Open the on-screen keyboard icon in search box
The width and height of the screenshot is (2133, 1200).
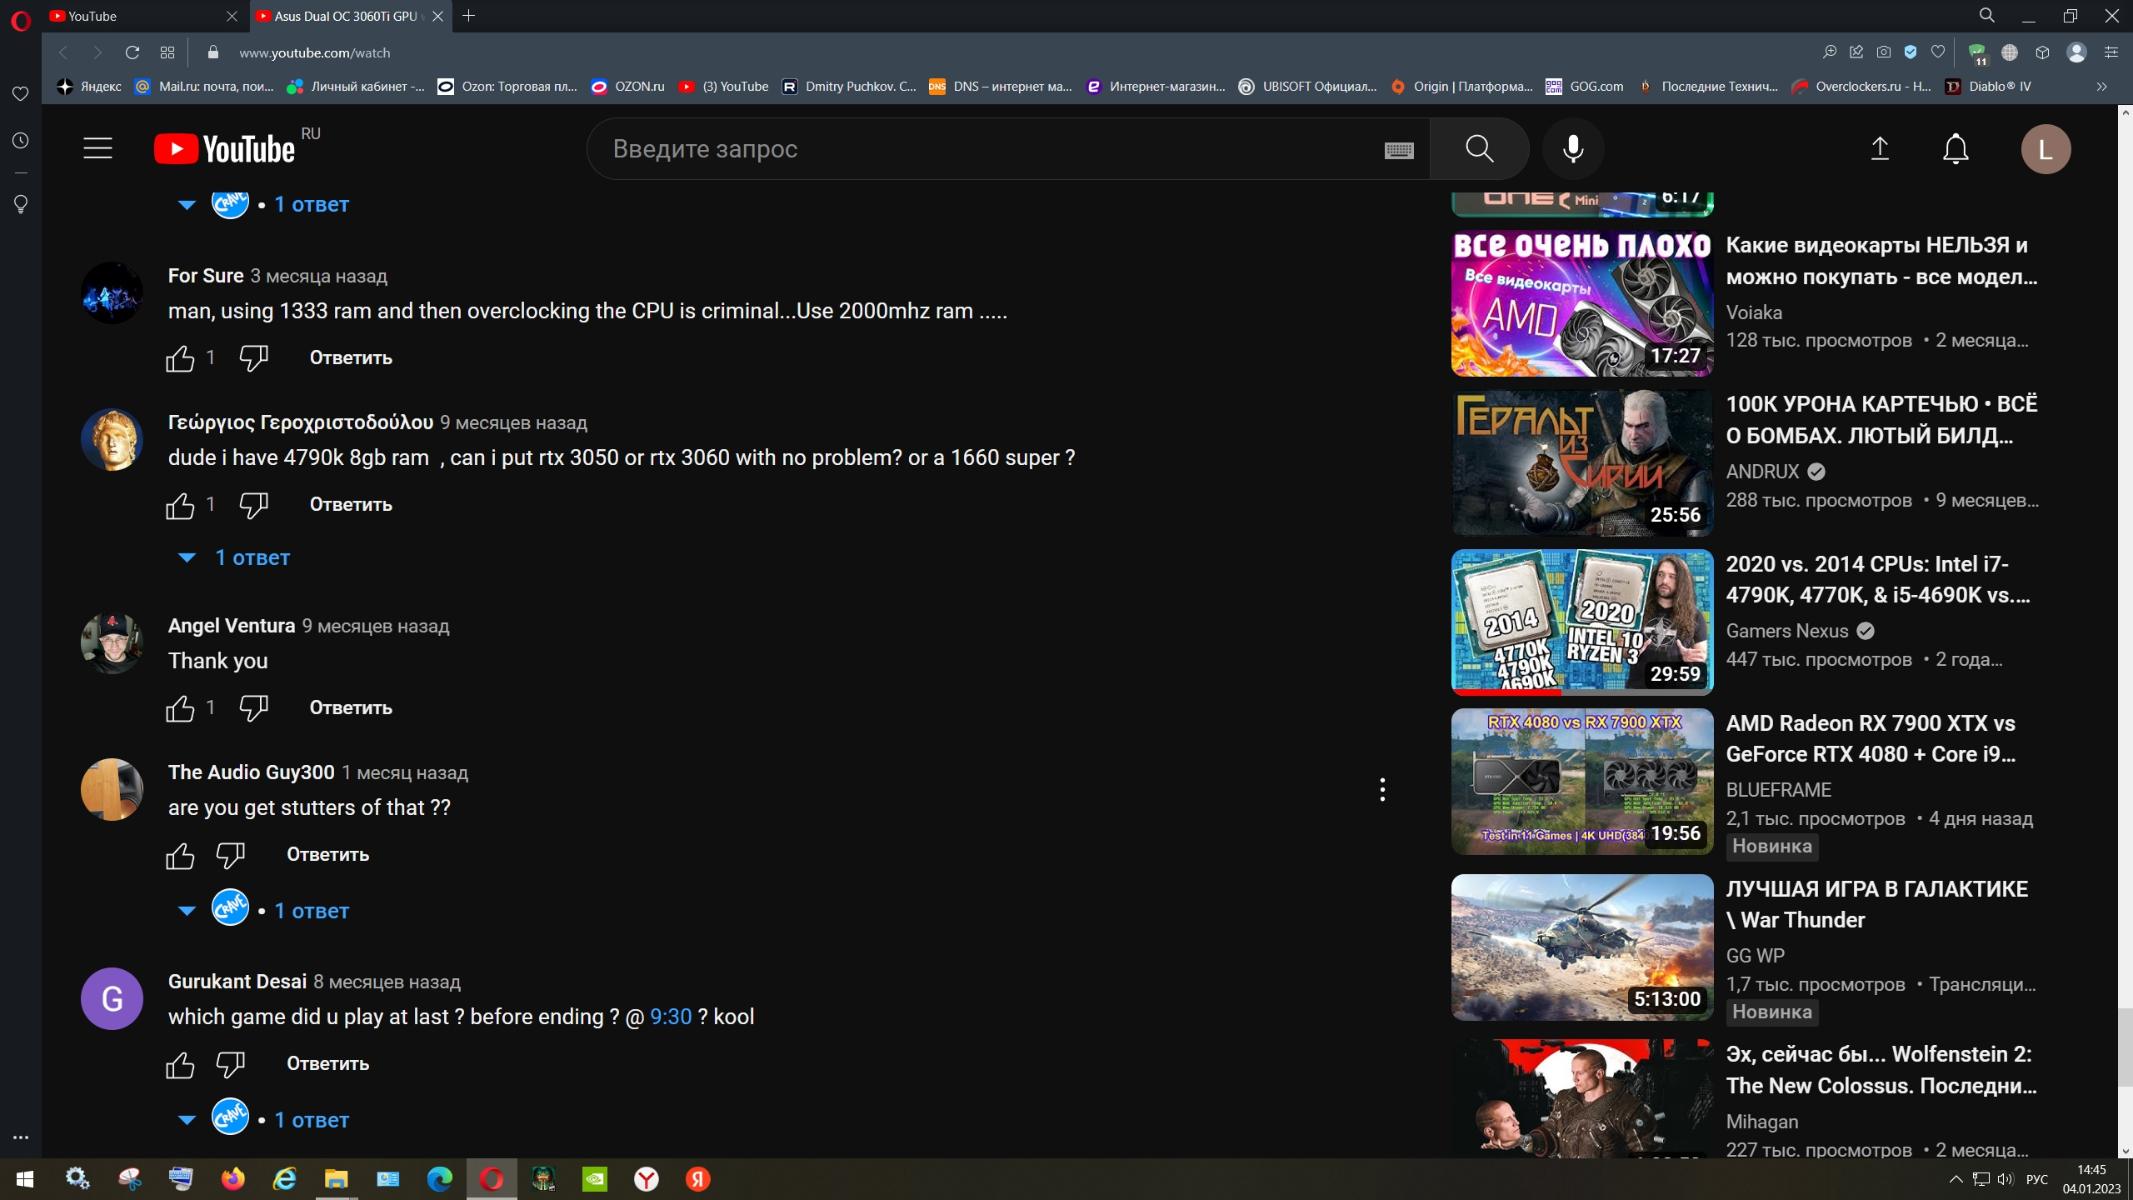pos(1399,150)
